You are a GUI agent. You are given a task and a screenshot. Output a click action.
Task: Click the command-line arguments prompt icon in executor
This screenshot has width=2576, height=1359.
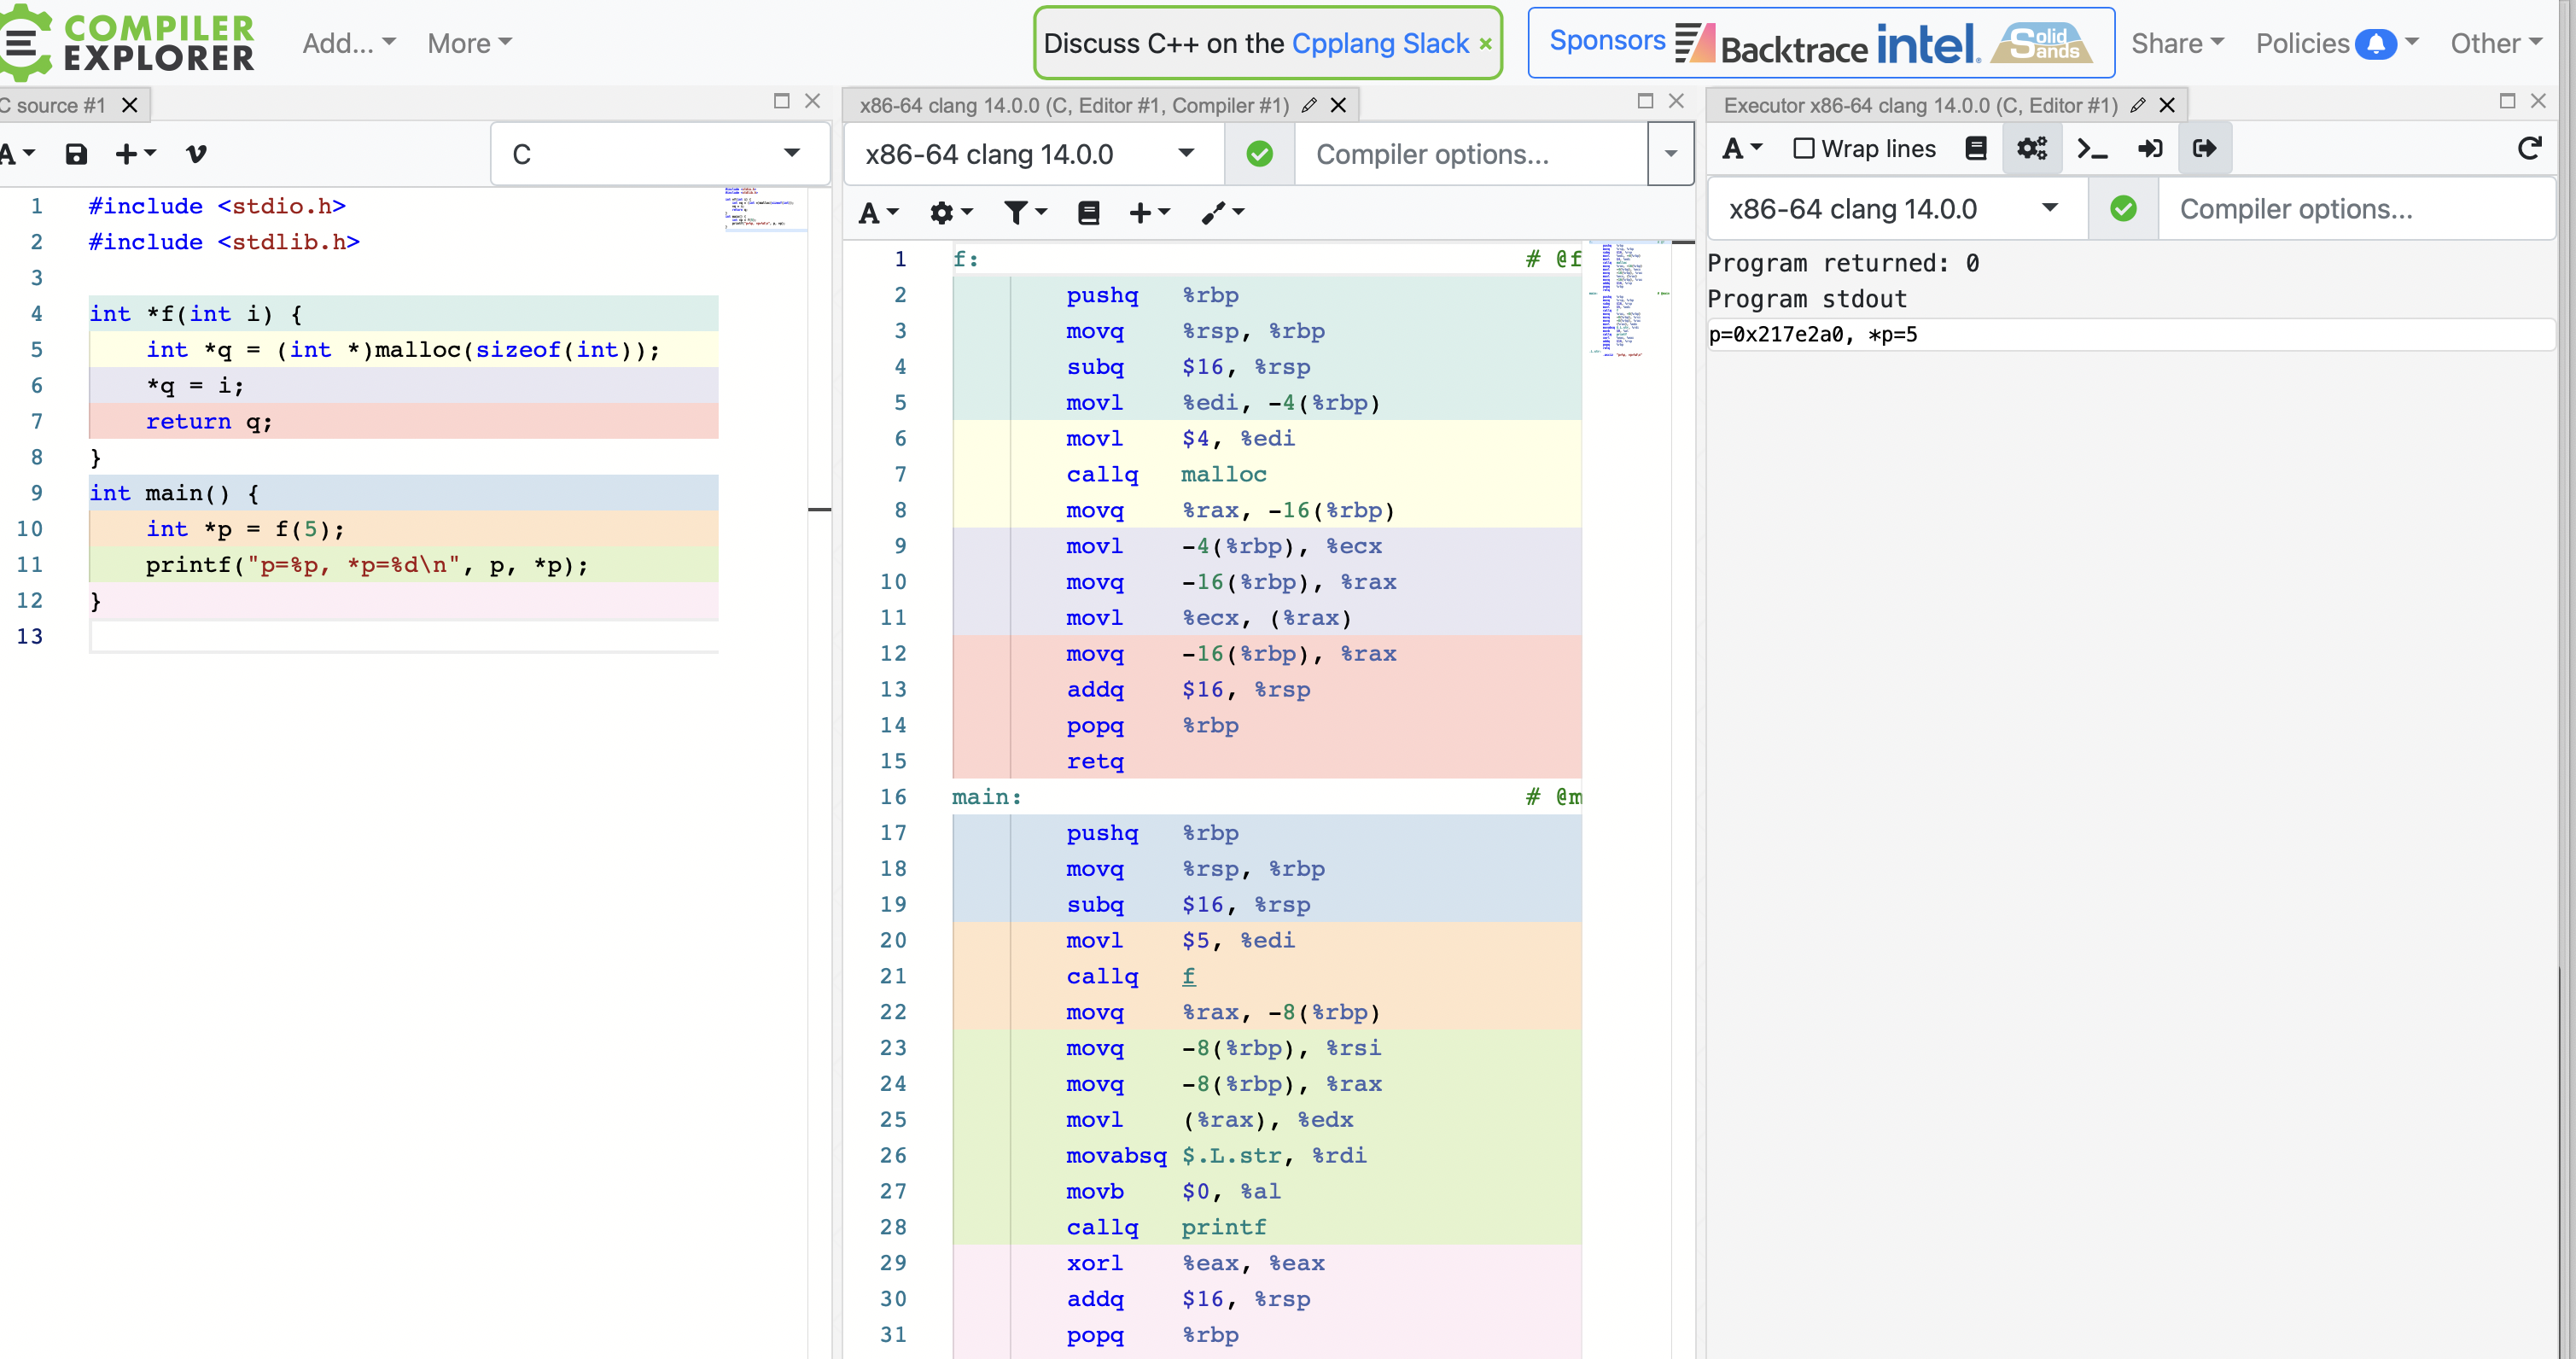click(2091, 149)
